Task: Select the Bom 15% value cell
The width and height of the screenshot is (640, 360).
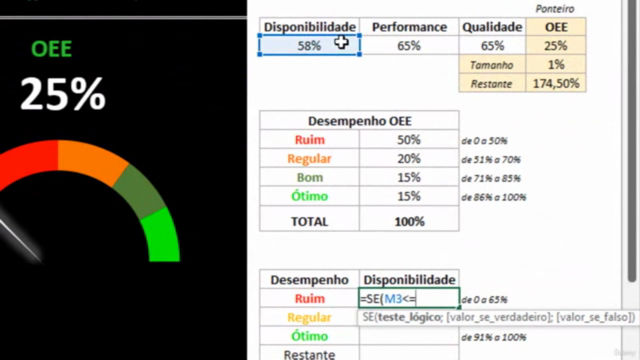Action: 409,177
